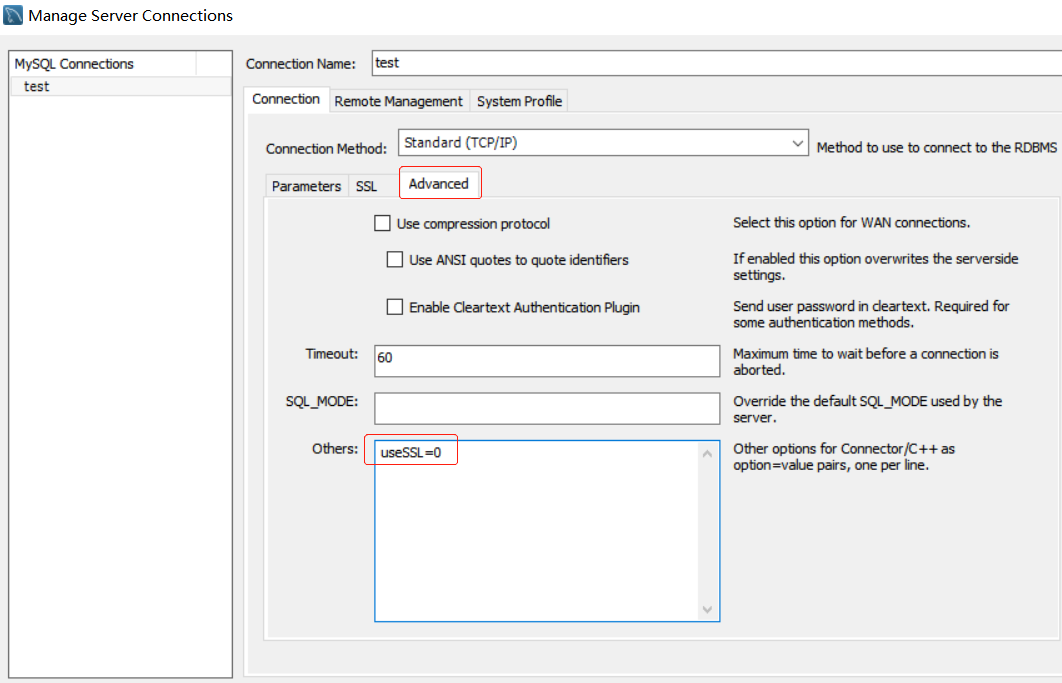Click into the Timeout field
The image size is (1062, 683).
tap(547, 360)
